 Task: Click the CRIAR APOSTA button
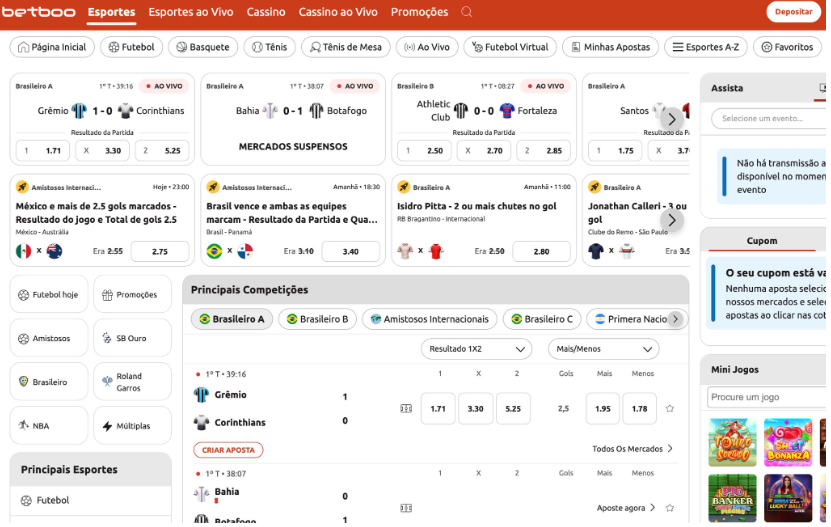coord(228,450)
